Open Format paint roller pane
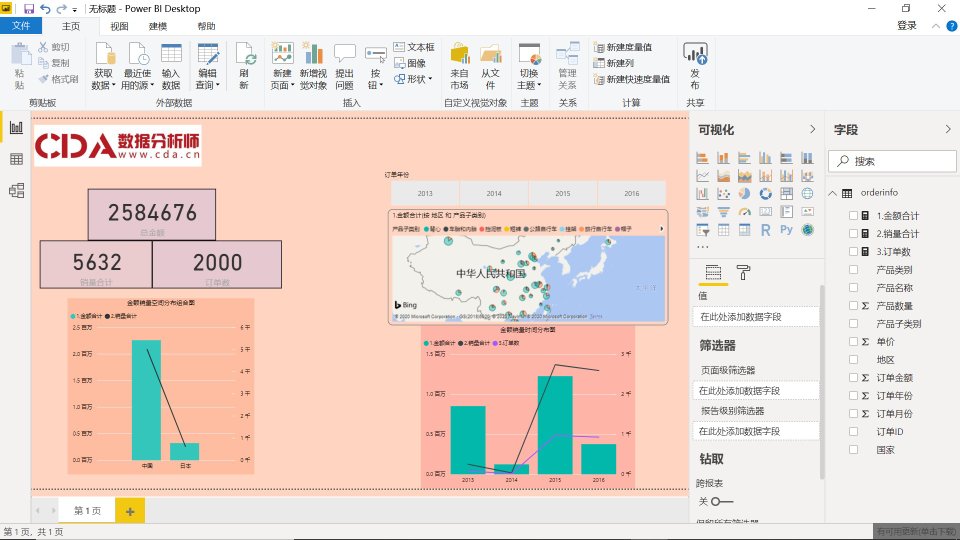Screen dimensions: 960x540 pos(743,272)
